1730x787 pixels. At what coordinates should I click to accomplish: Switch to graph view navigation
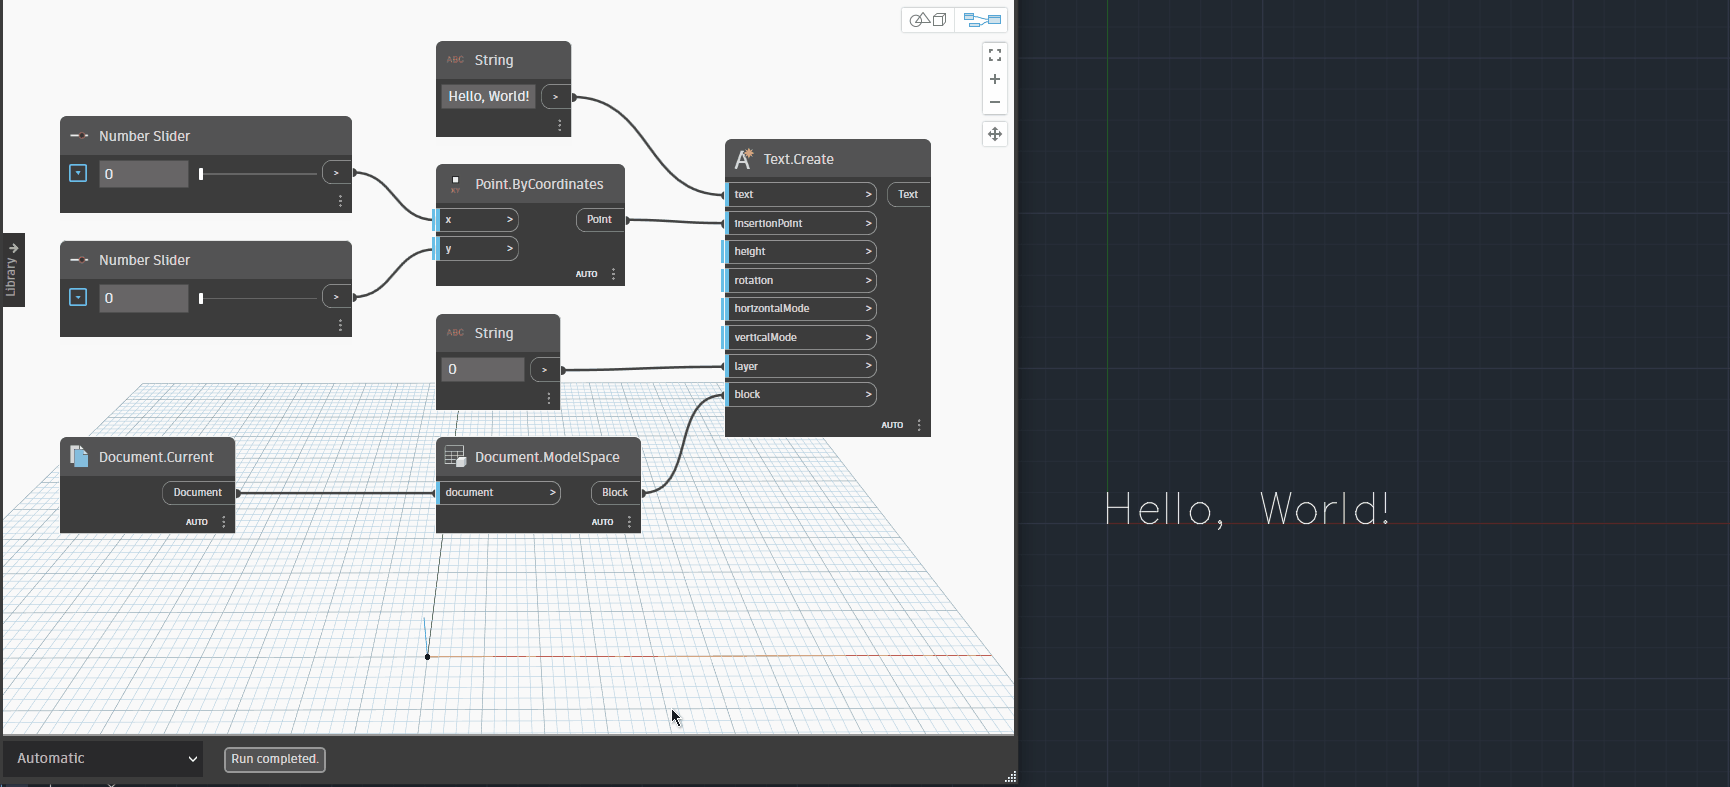[x=981, y=20]
